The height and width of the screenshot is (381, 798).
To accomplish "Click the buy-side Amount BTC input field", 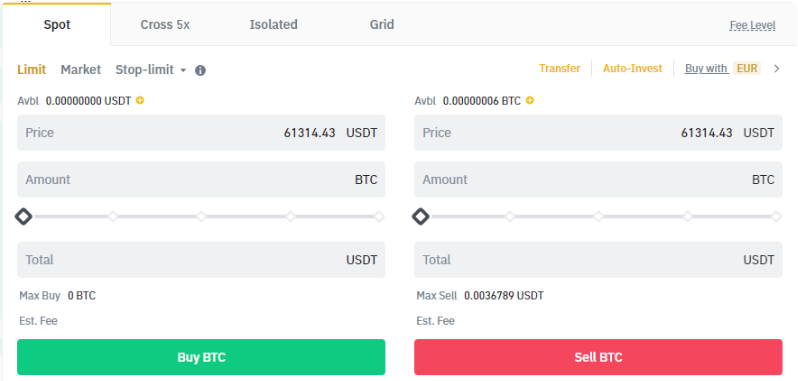I will [201, 180].
